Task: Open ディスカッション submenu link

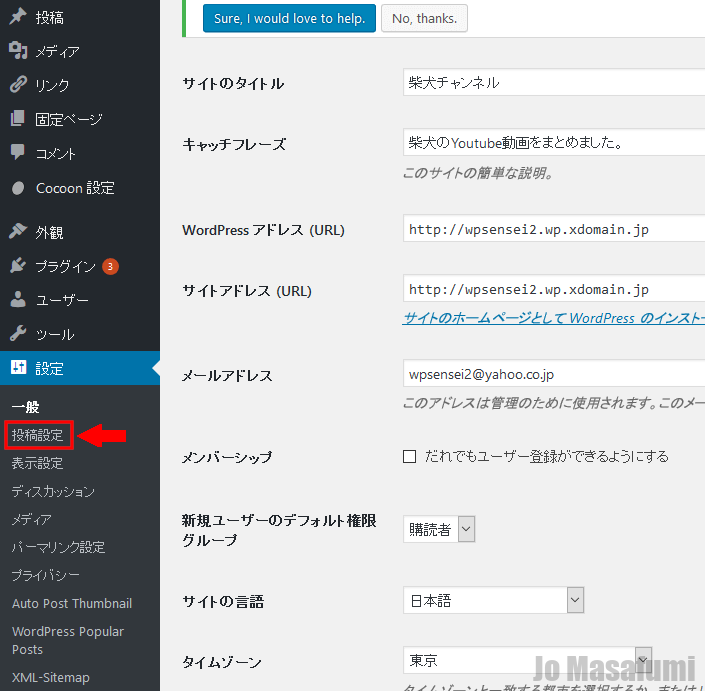Action: point(53,491)
